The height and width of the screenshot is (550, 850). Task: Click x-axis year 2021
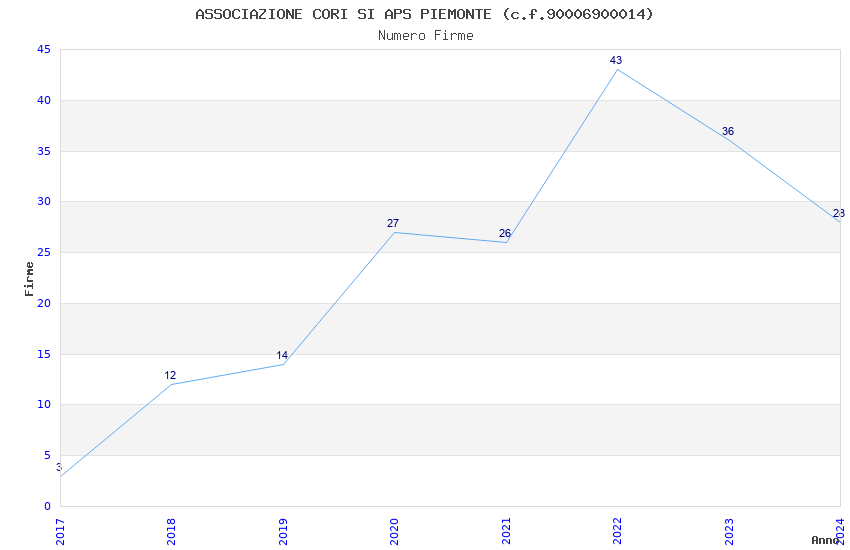(506, 532)
